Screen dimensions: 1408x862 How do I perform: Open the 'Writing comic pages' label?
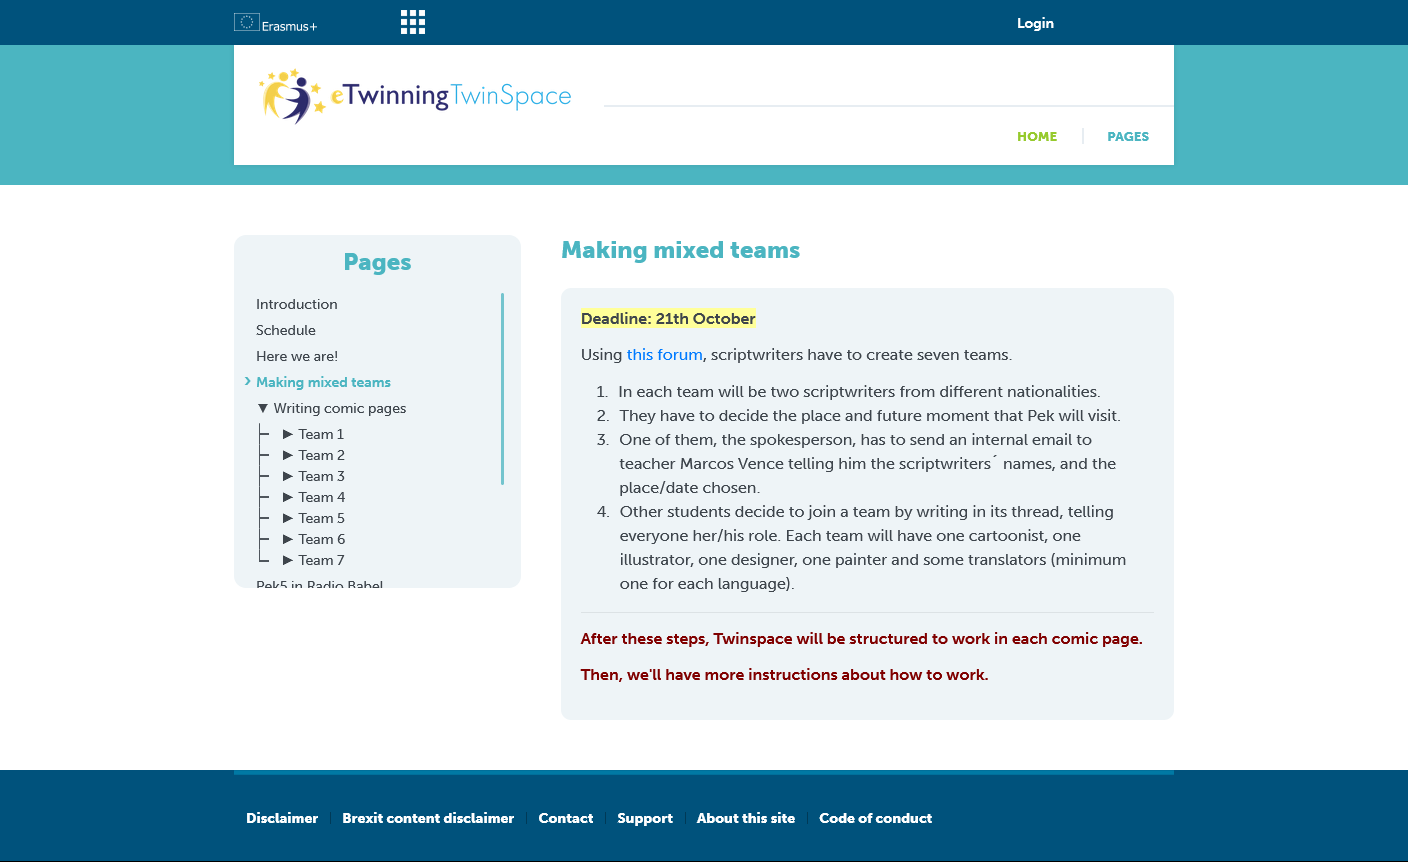point(340,408)
